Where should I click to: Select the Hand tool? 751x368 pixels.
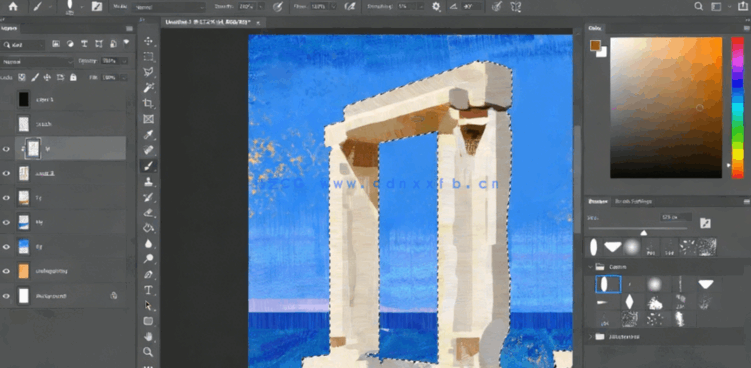(x=148, y=336)
